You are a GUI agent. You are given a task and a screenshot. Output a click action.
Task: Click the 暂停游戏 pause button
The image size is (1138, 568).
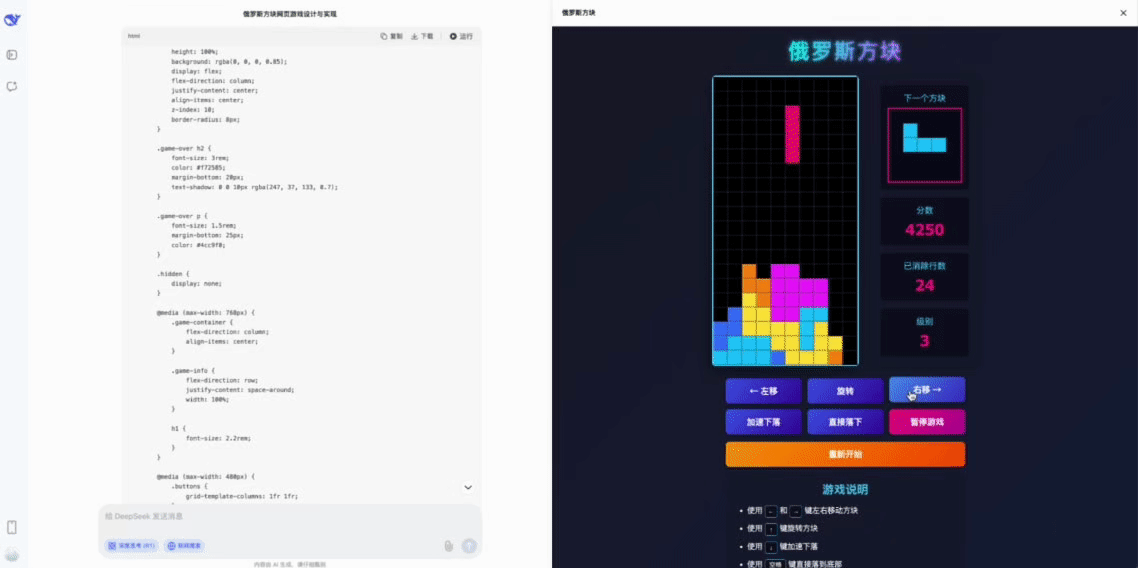pyautogui.click(x=927, y=421)
